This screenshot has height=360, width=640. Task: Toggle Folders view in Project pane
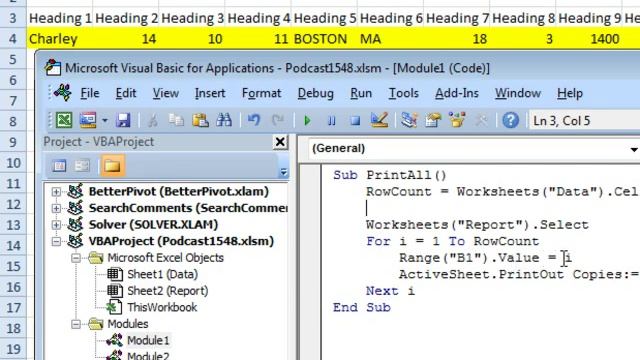coord(112,165)
